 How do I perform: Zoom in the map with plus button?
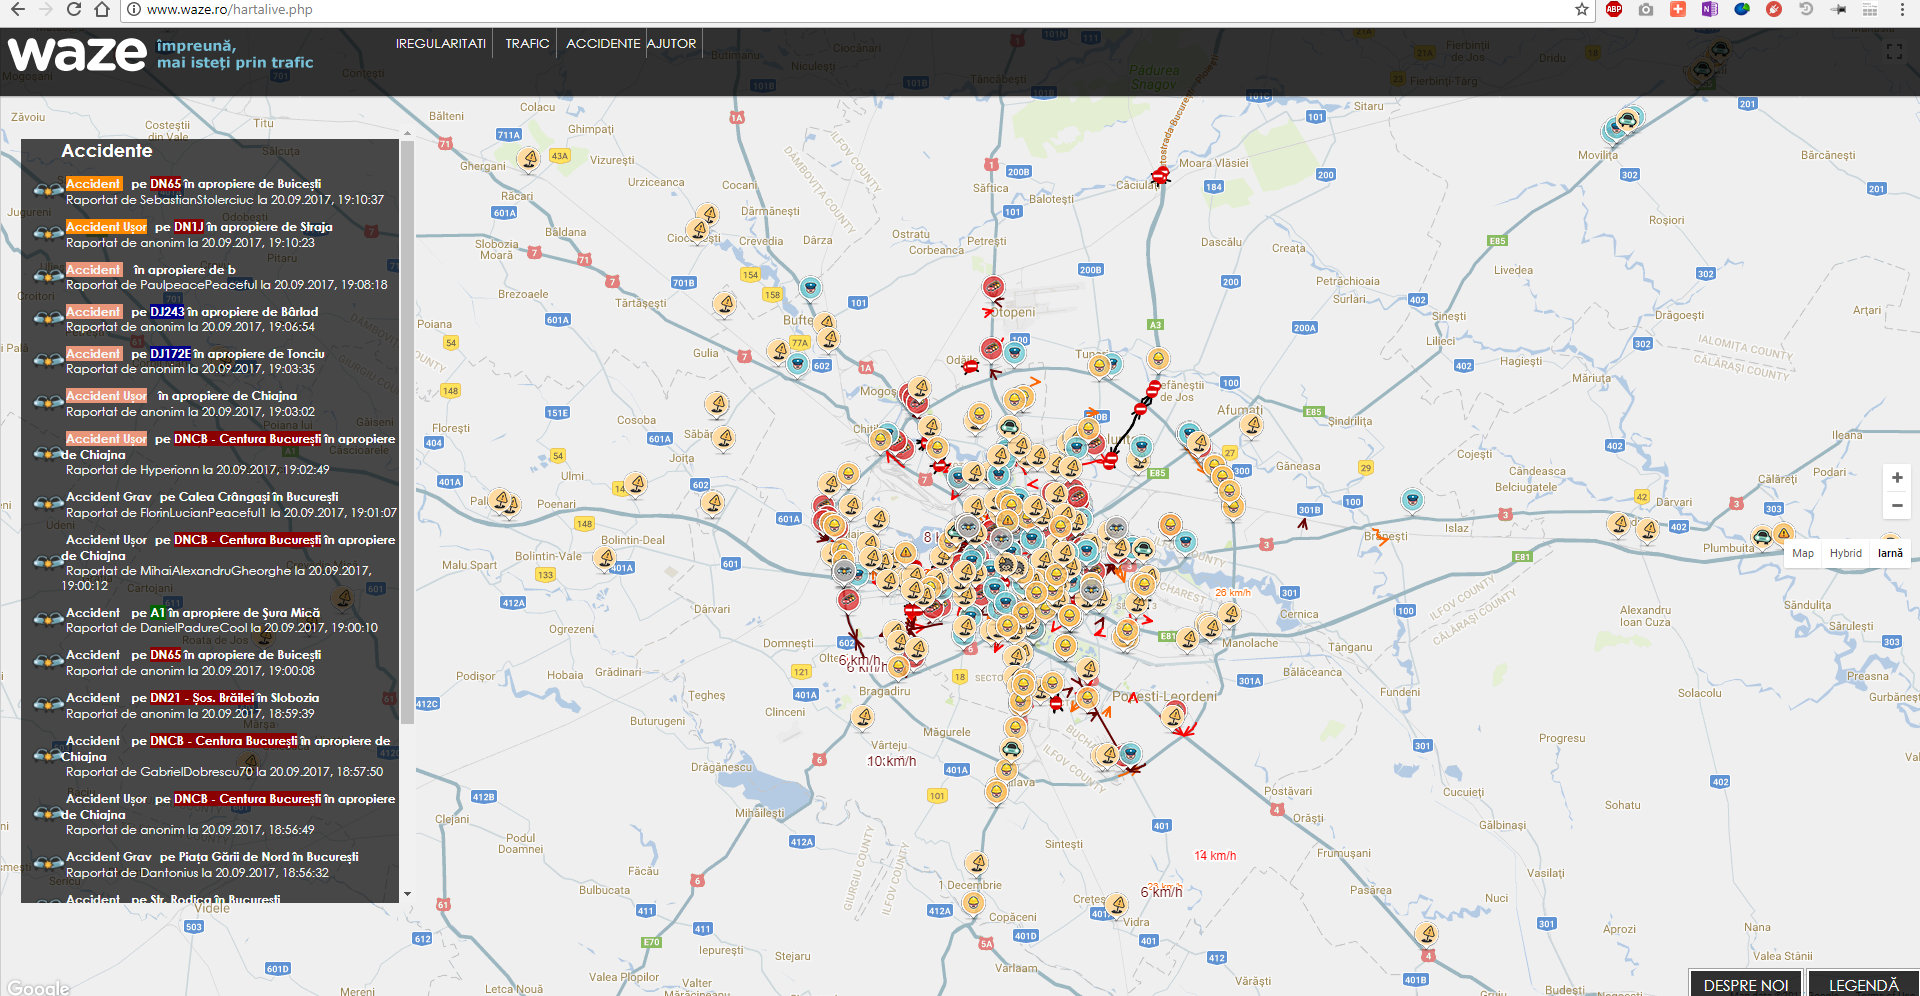pos(1897,478)
